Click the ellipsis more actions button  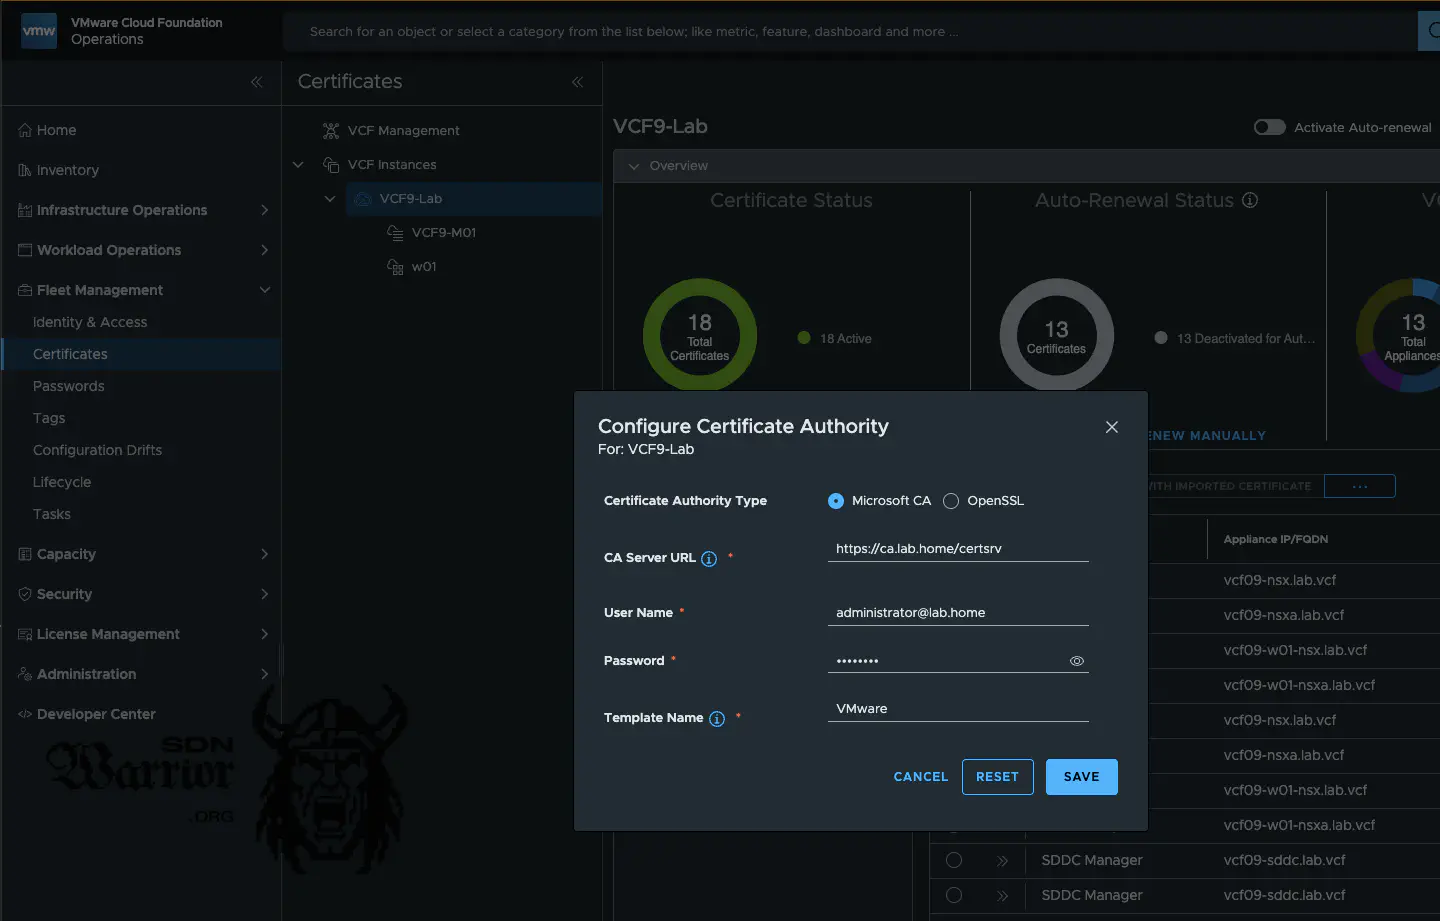point(1360,486)
